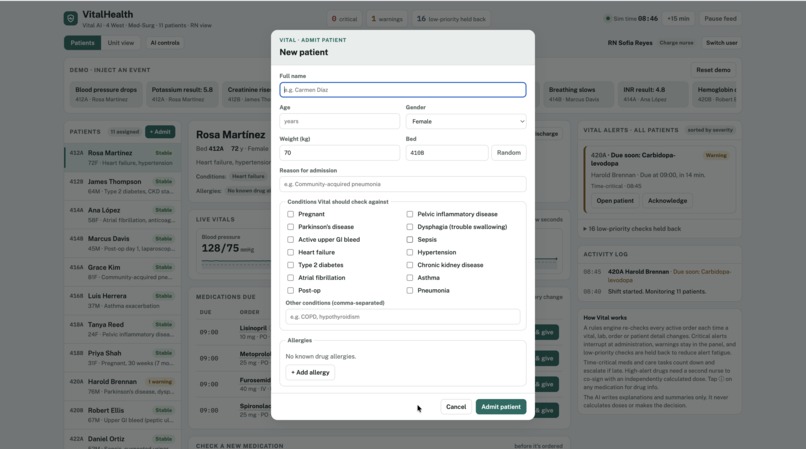Click the 0 critical counter

click(344, 19)
